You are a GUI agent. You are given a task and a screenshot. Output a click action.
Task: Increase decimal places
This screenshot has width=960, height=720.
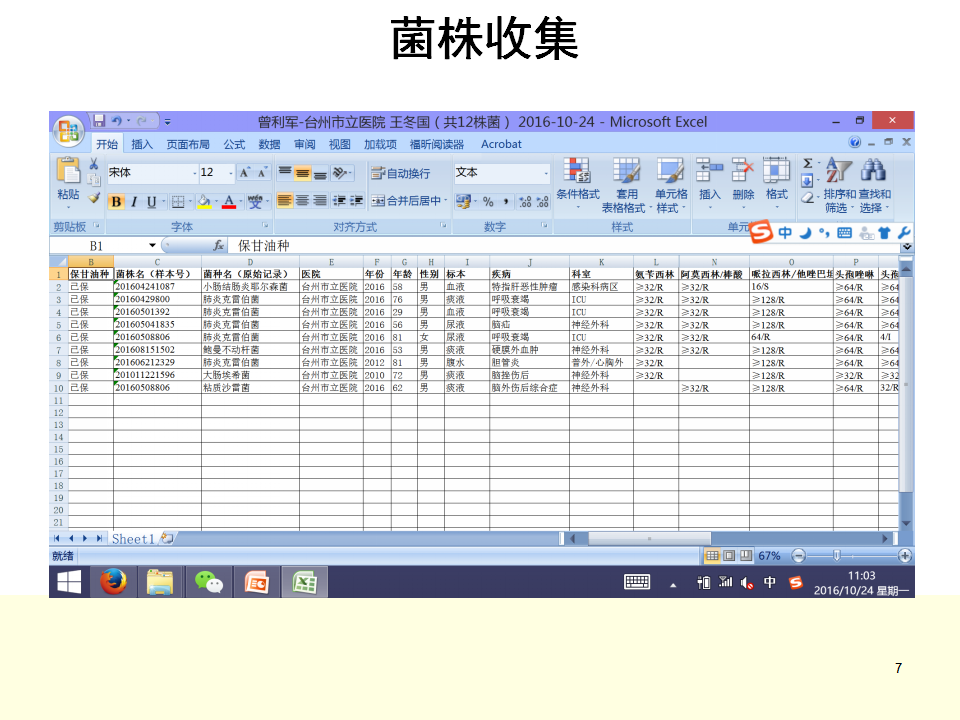point(525,201)
